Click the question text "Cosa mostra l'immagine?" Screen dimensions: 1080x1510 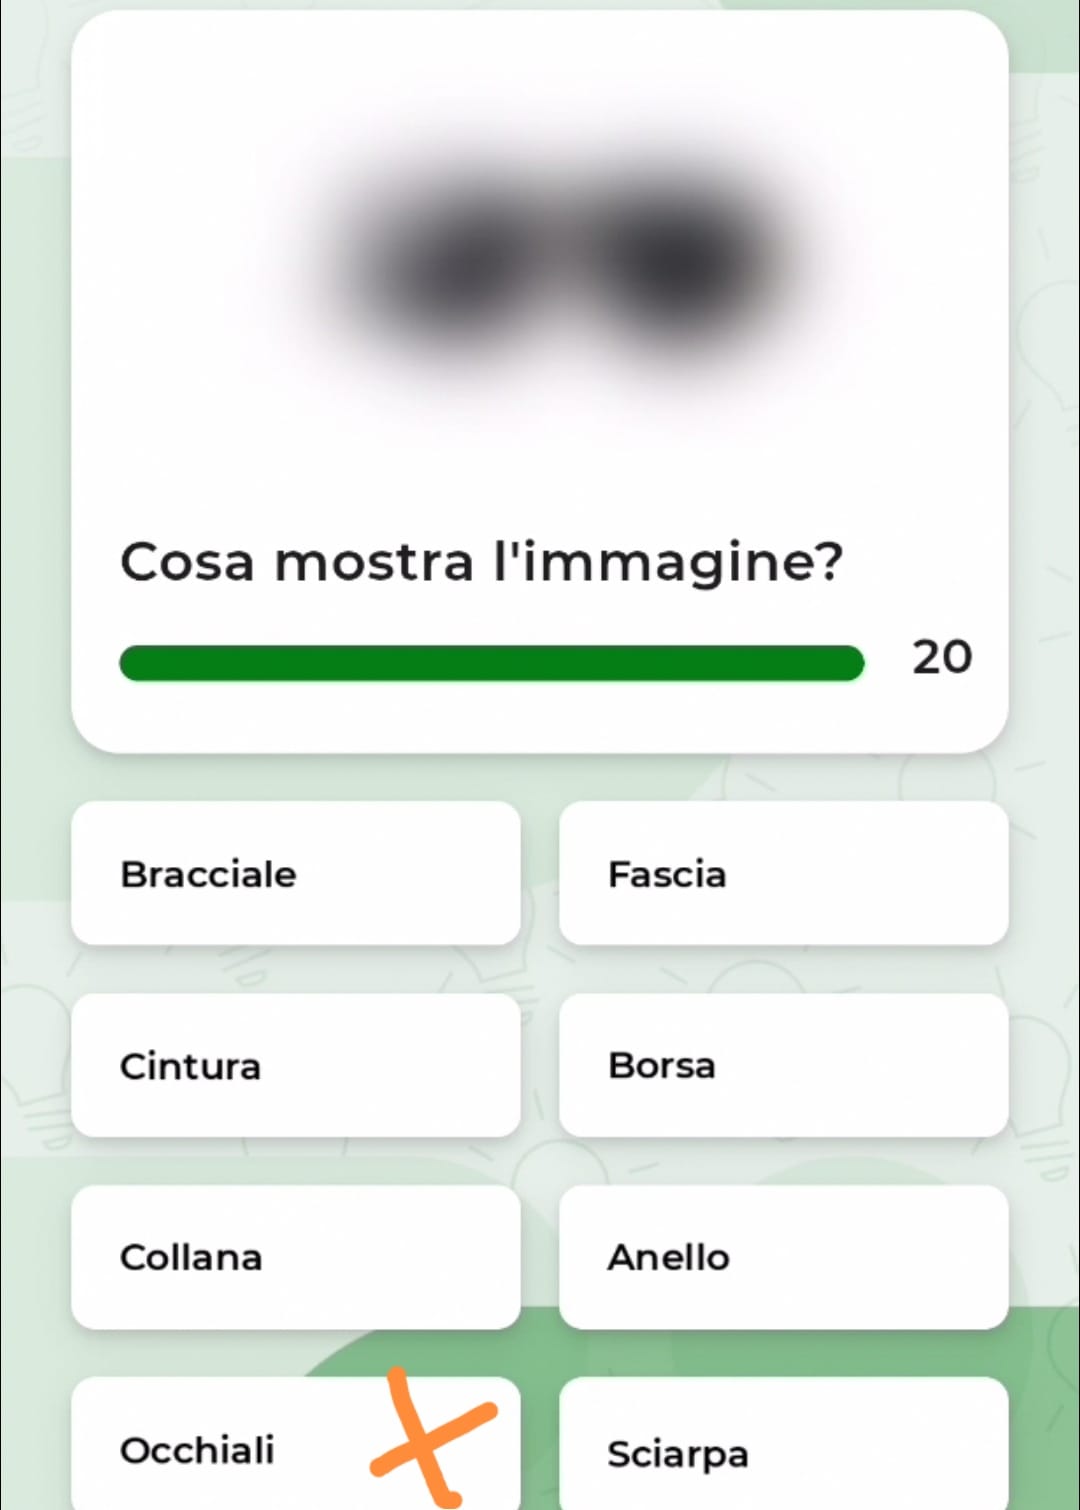click(481, 561)
